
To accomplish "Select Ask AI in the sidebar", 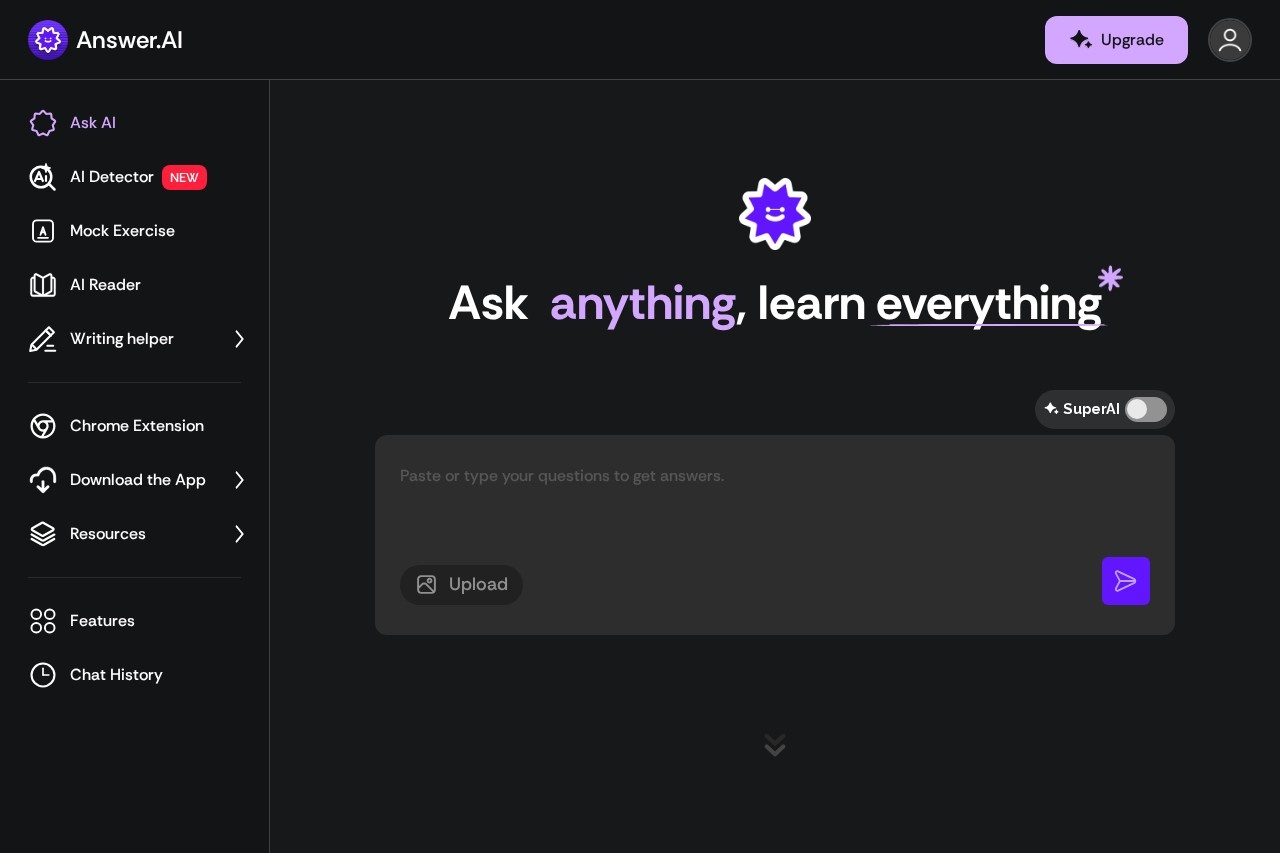I will coord(93,123).
